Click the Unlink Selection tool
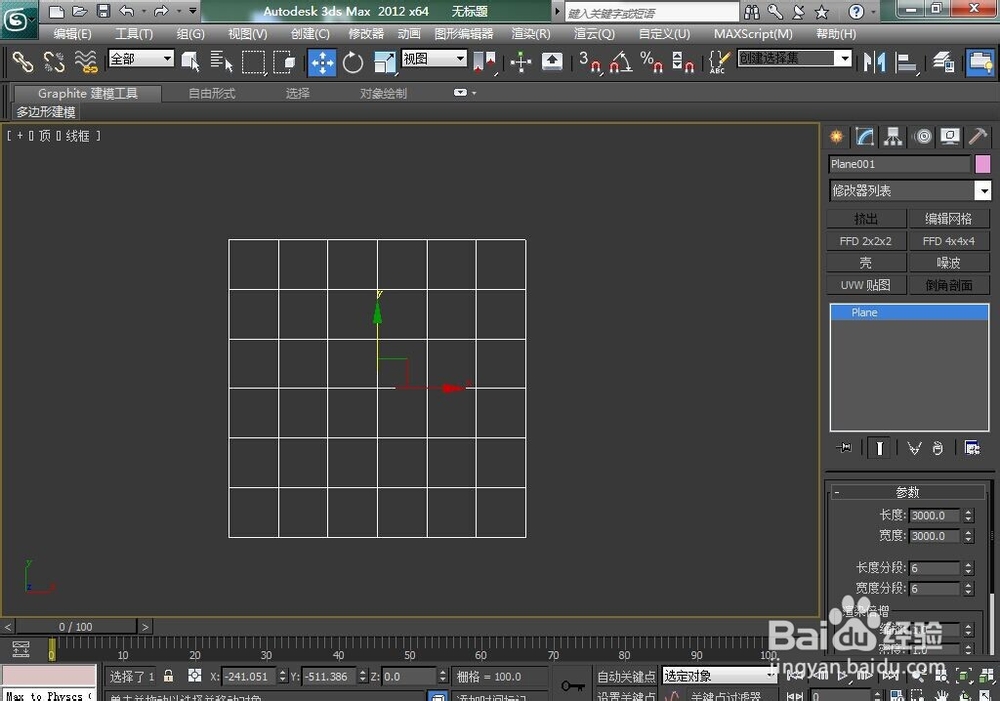Image resolution: width=1000 pixels, height=701 pixels. pos(54,62)
